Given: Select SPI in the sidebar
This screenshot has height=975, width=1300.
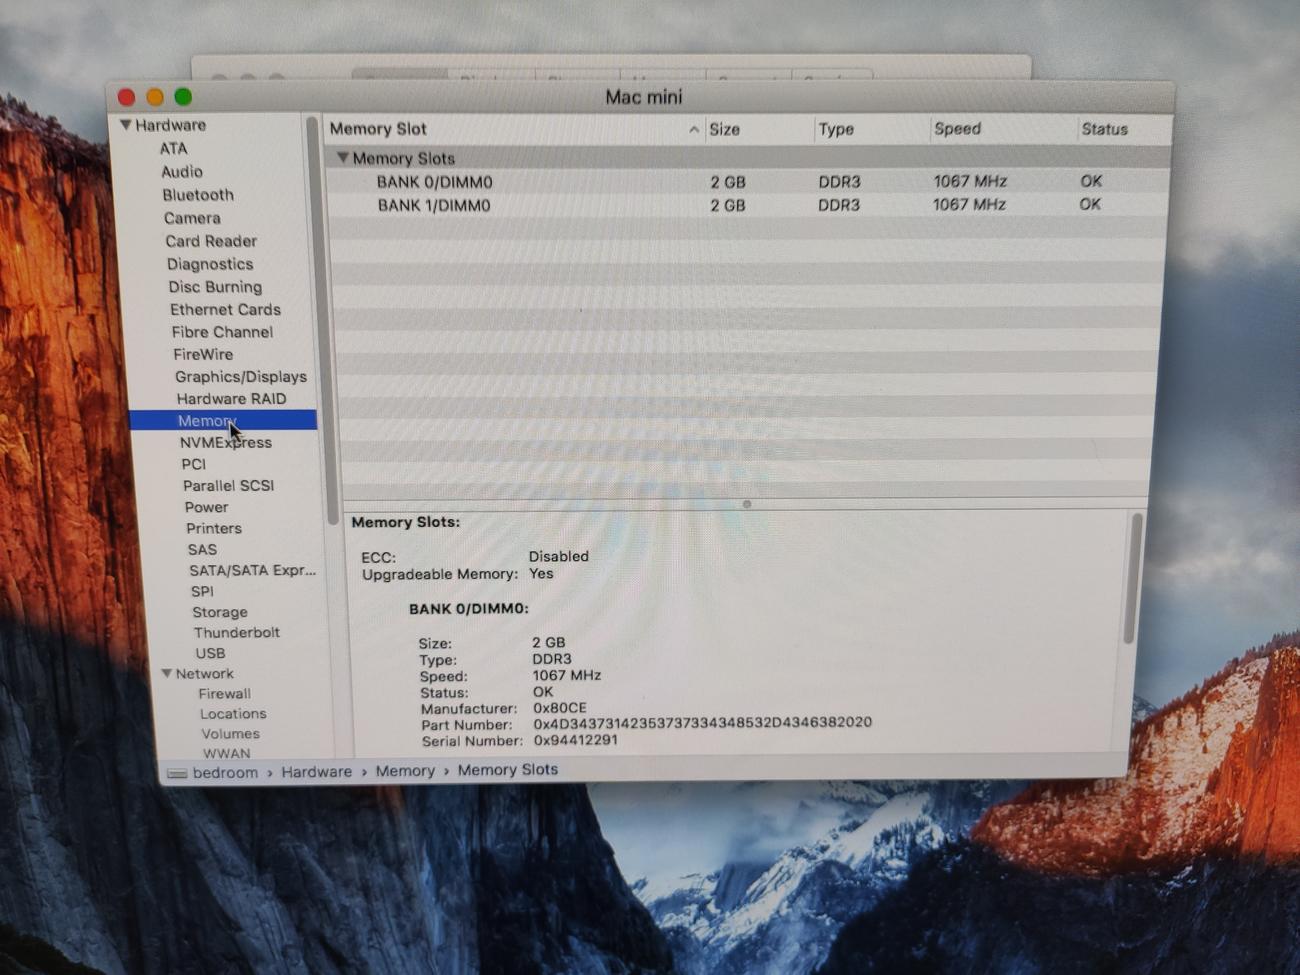Looking at the screenshot, I should coord(202,592).
